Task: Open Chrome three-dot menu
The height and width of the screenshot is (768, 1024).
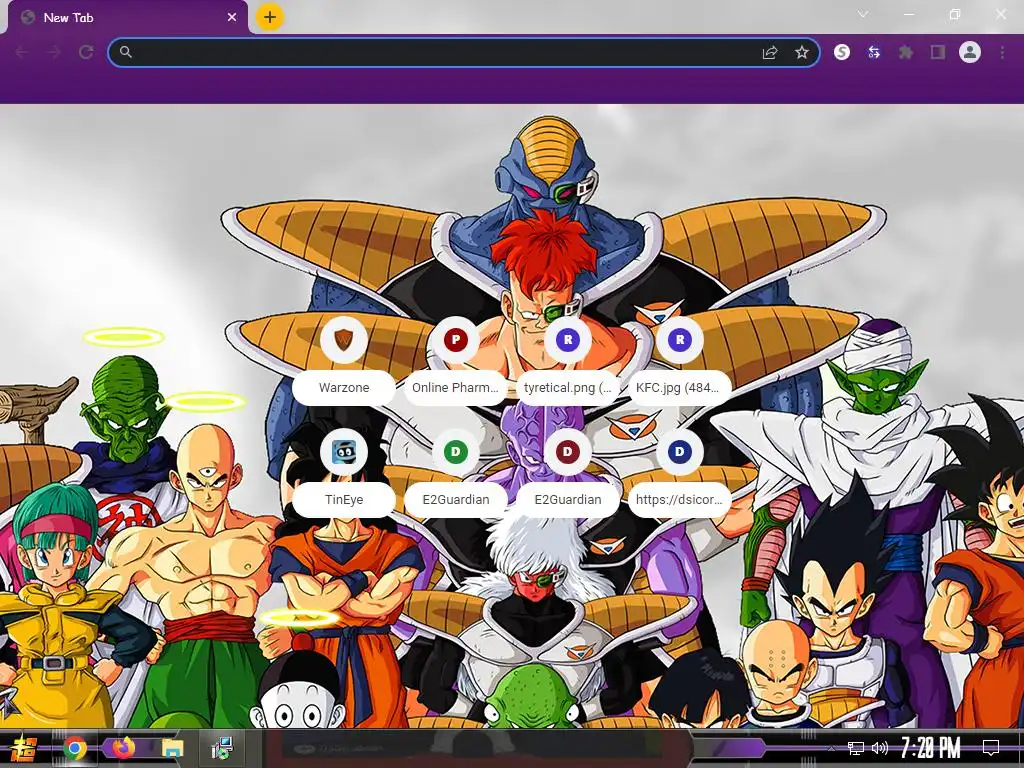Action: coord(1002,52)
